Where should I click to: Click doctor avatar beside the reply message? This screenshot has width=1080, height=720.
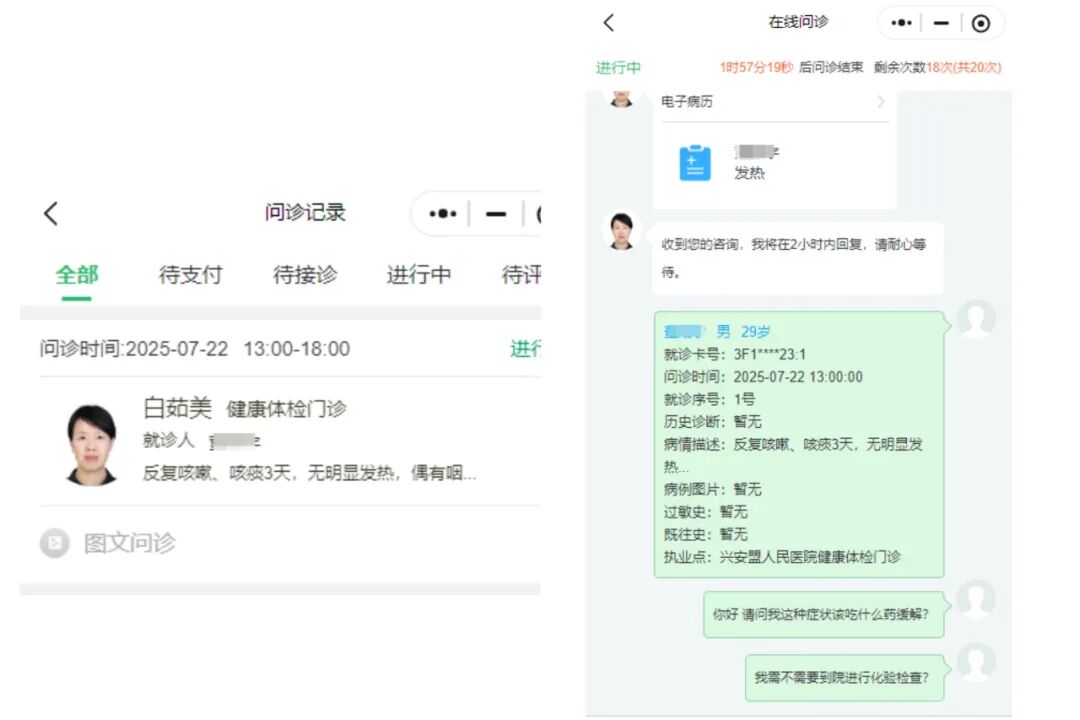[x=621, y=231]
